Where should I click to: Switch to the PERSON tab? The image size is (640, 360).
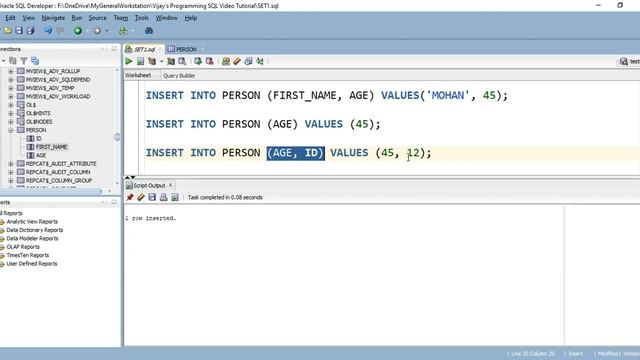pyautogui.click(x=186, y=49)
